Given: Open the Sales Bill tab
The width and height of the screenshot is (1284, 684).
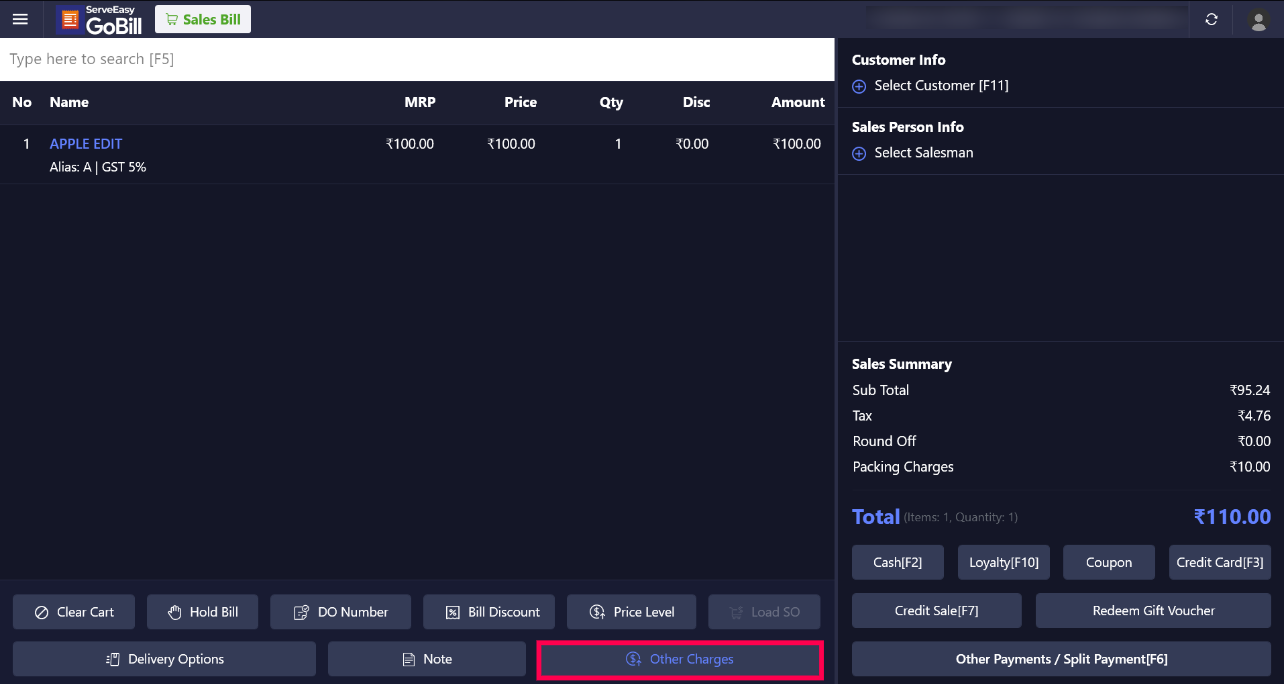Looking at the screenshot, I should [x=203, y=19].
